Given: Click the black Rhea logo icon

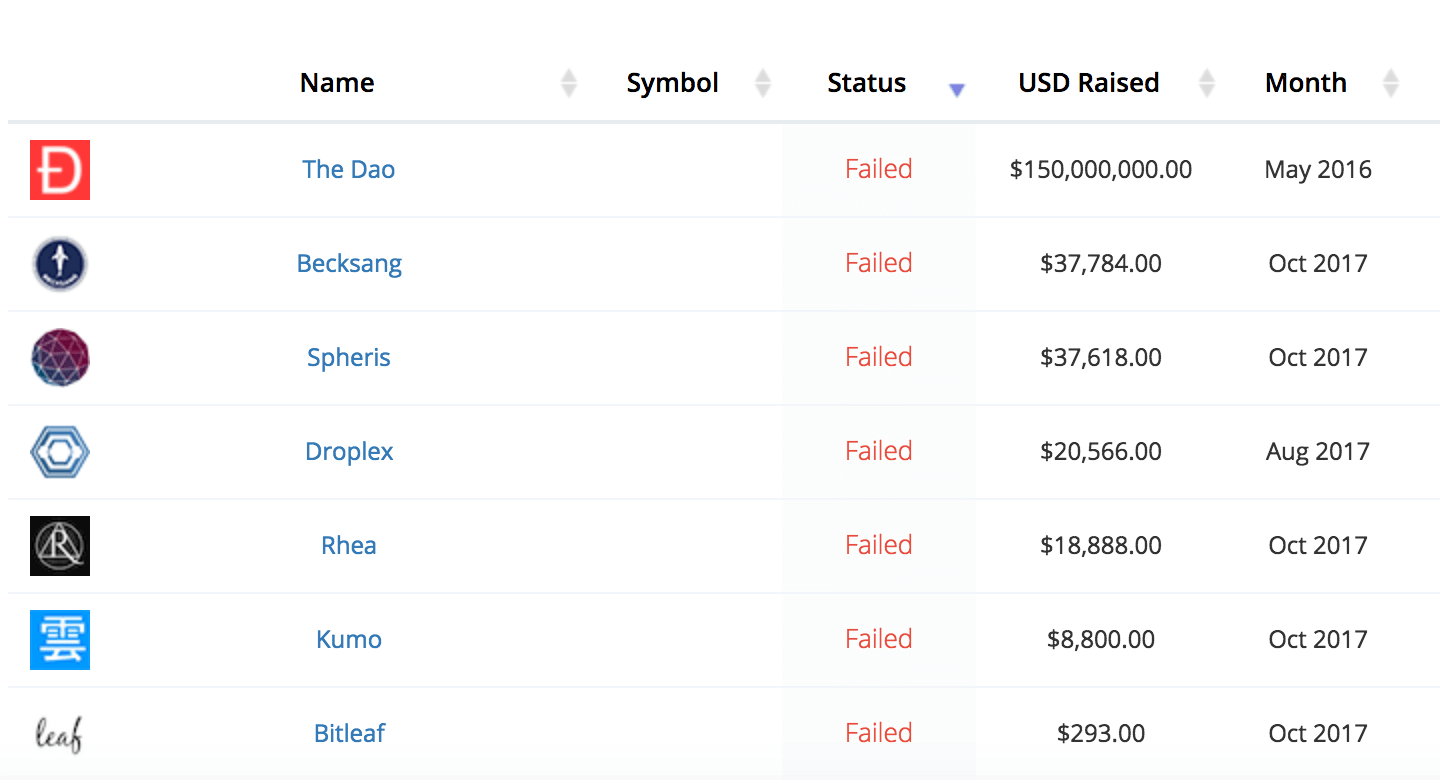Looking at the screenshot, I should tap(60, 546).
